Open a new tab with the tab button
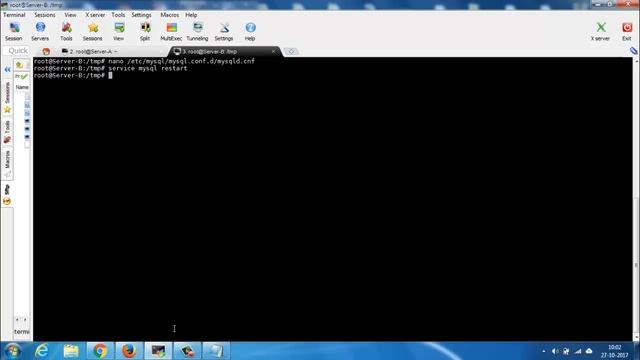The width and height of the screenshot is (640, 360). 291,51
